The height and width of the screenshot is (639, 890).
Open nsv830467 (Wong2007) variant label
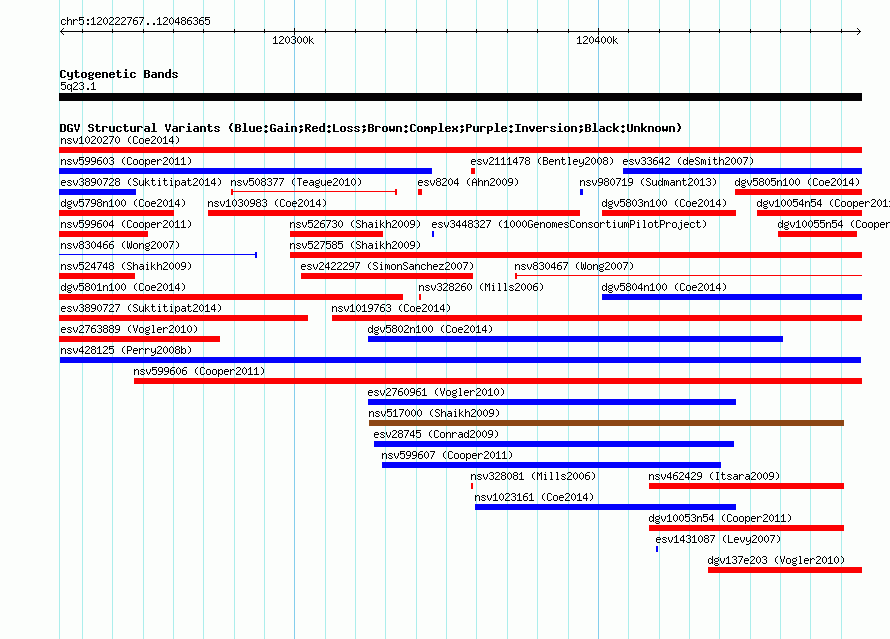(x=574, y=266)
